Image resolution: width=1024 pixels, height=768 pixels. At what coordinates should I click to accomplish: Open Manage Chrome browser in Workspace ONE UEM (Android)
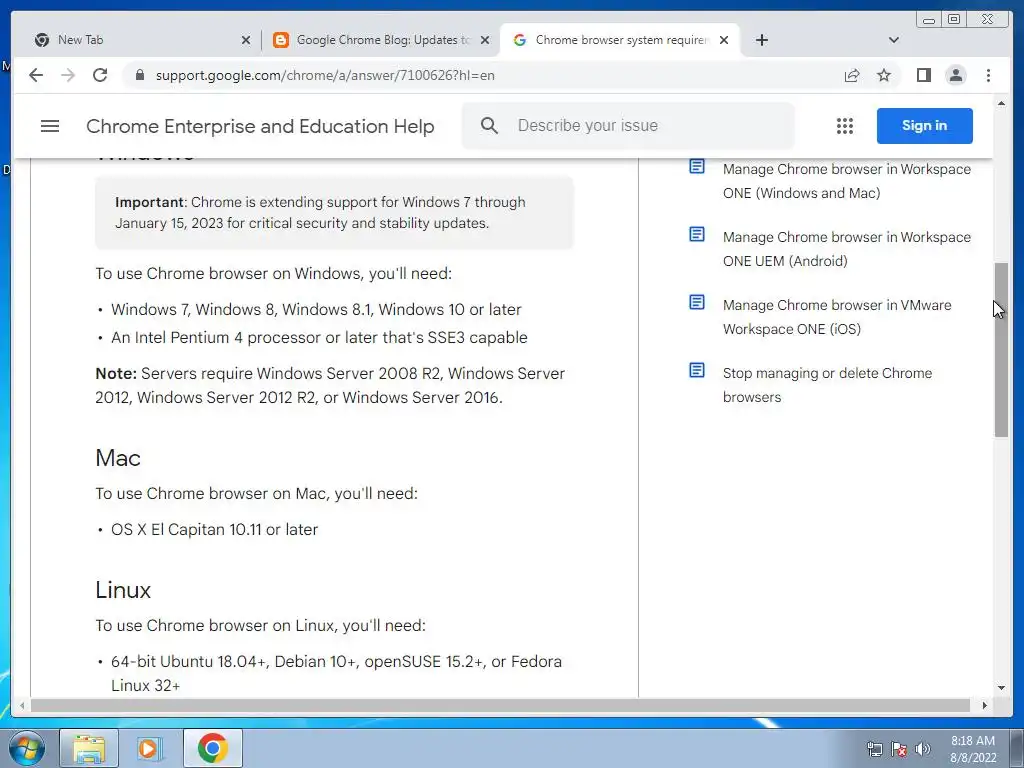pos(846,249)
